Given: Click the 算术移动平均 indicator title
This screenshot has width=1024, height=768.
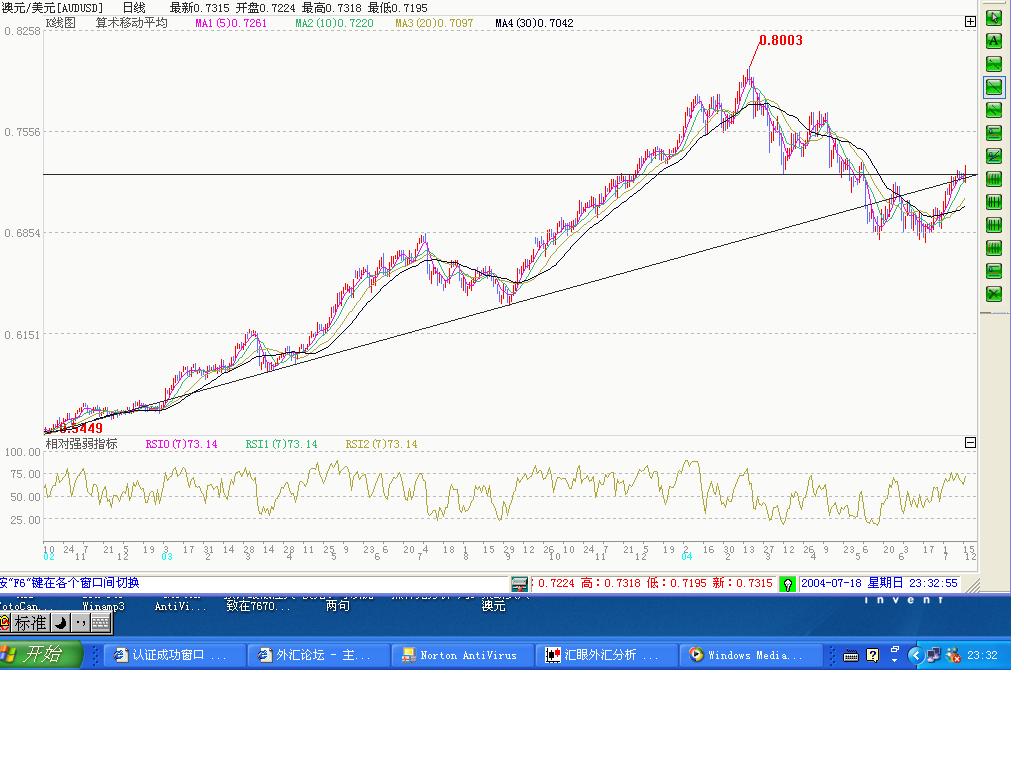Looking at the screenshot, I should tap(131, 23).
